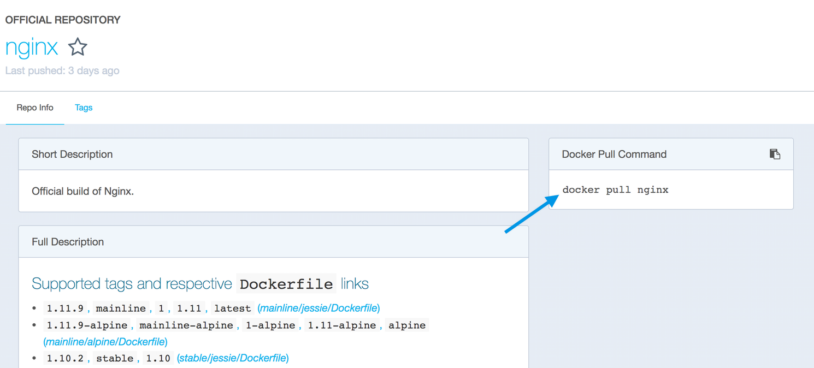Open the stable/jessie/Dockerfile link
Image resolution: width=814 pixels, height=368 pixels.
coord(234,358)
